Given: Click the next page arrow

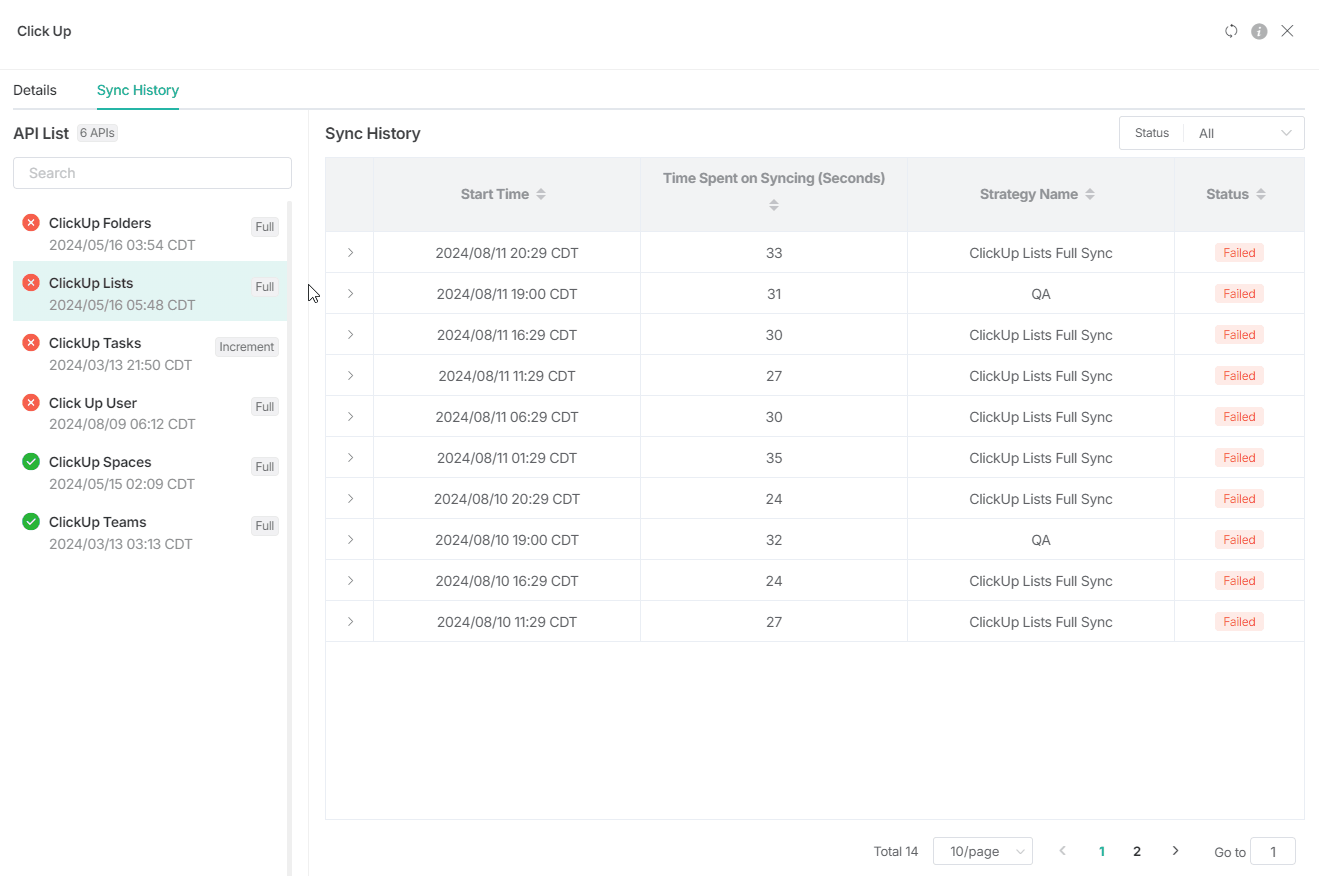Looking at the screenshot, I should tap(1175, 851).
